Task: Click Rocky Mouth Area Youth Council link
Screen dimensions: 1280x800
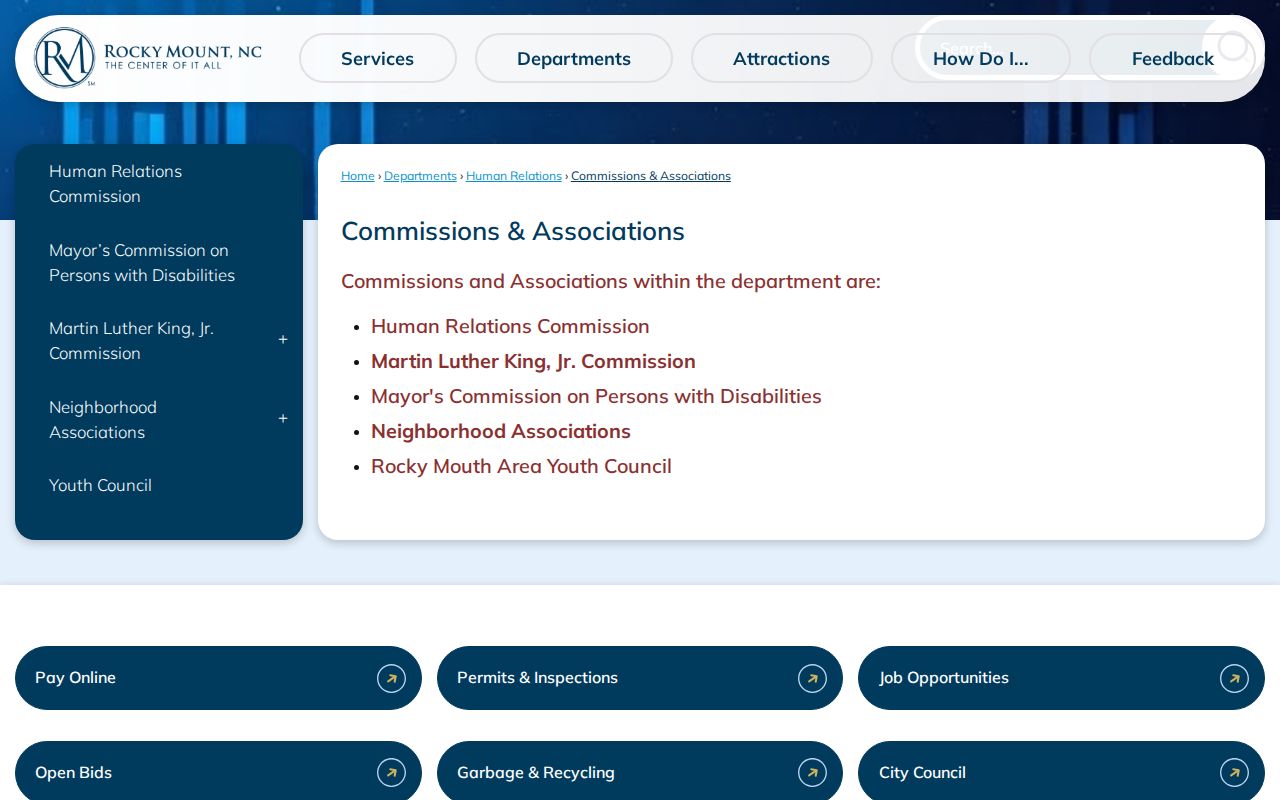Action: point(521,466)
